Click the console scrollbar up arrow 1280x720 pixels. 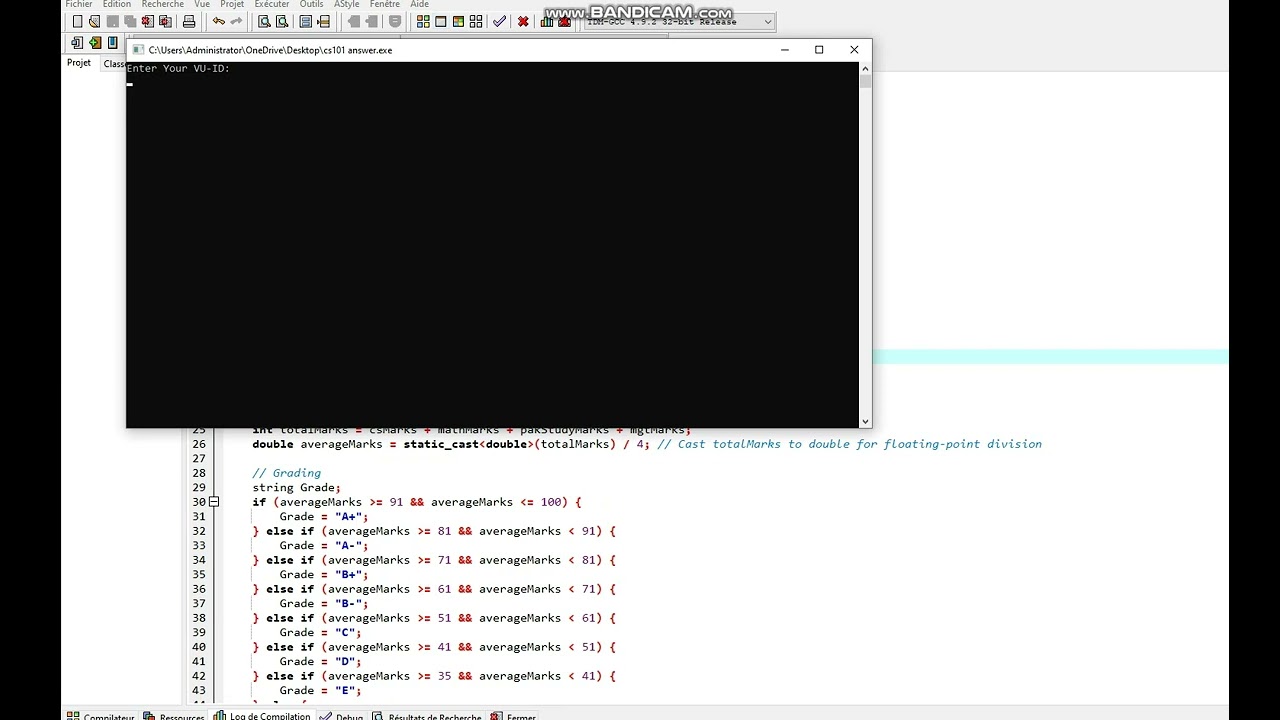tap(865, 68)
